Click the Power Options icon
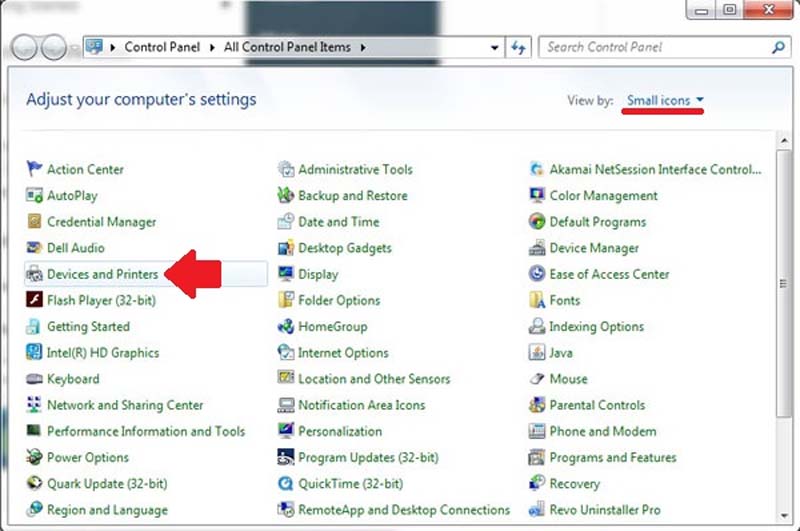 click(34, 458)
